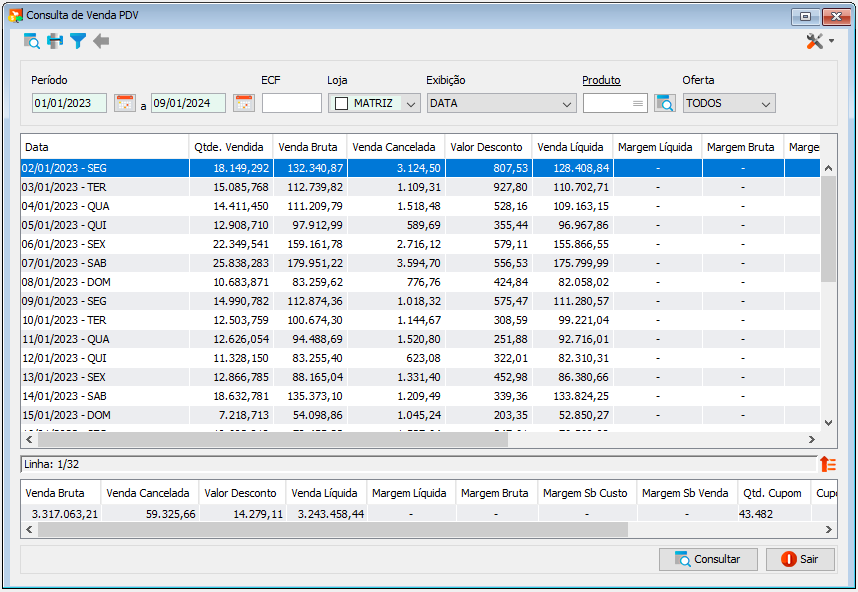Follow the Produto link label
The height and width of the screenshot is (592, 858).
[601, 80]
